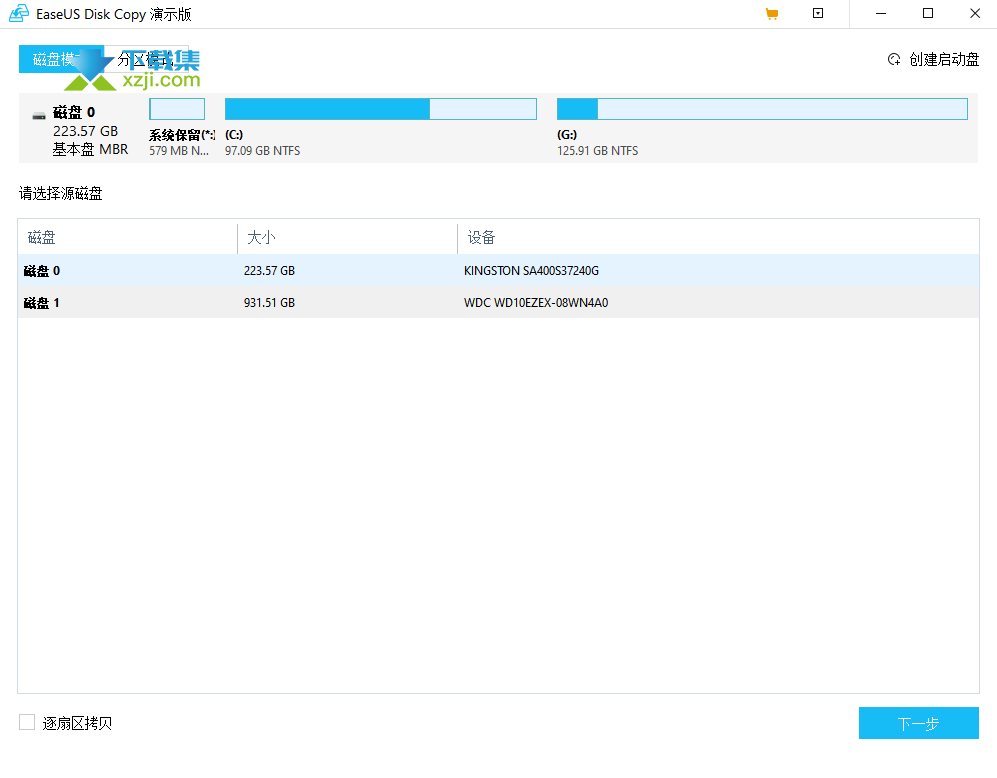Select the 磁盘 0 row
Viewport: 997px width, 778px height.
(498, 270)
